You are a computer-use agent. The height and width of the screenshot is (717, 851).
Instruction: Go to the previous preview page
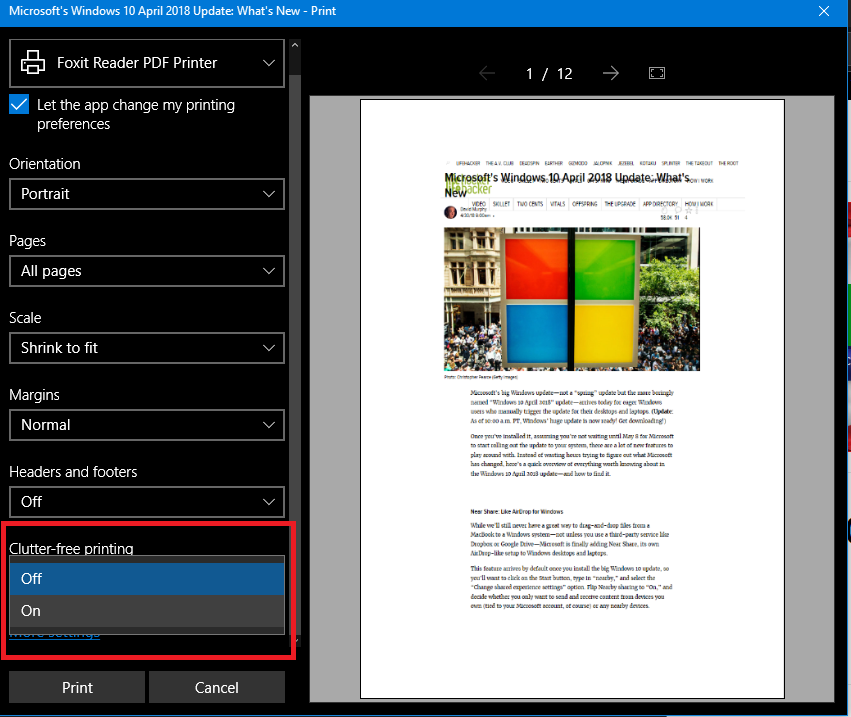487,74
